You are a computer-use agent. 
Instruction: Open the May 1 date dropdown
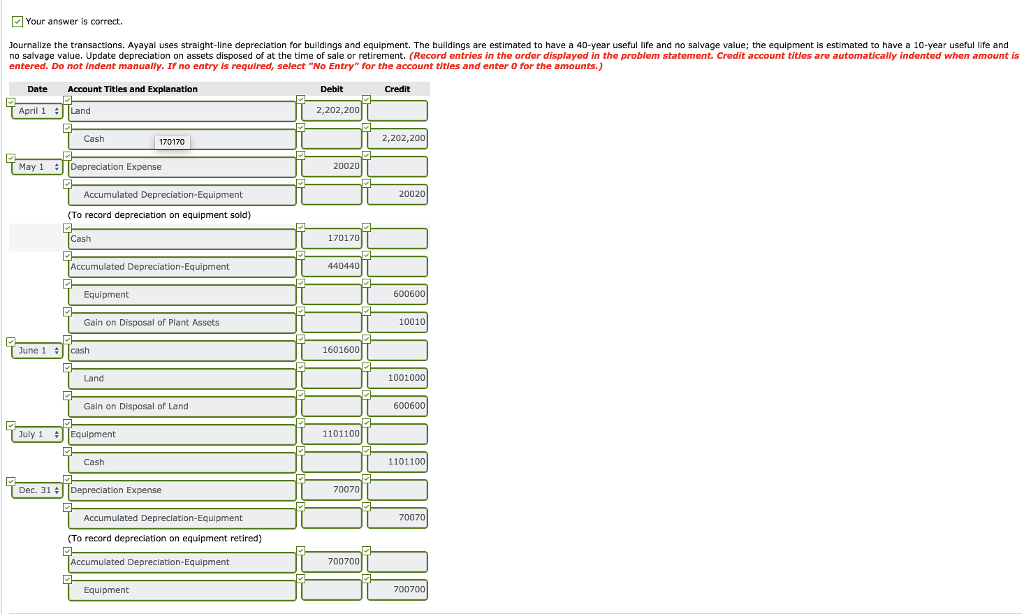(37, 166)
